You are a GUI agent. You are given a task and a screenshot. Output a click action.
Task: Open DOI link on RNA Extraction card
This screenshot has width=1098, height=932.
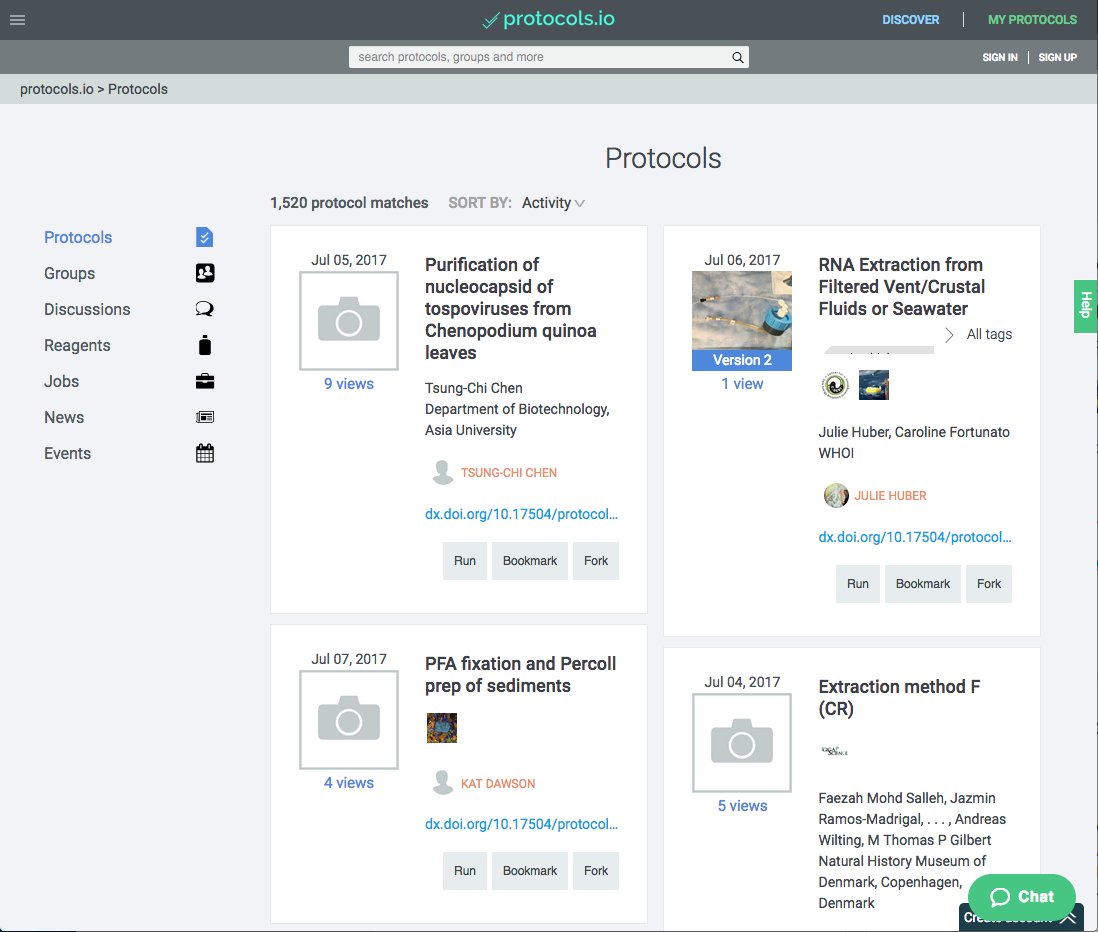pos(915,538)
